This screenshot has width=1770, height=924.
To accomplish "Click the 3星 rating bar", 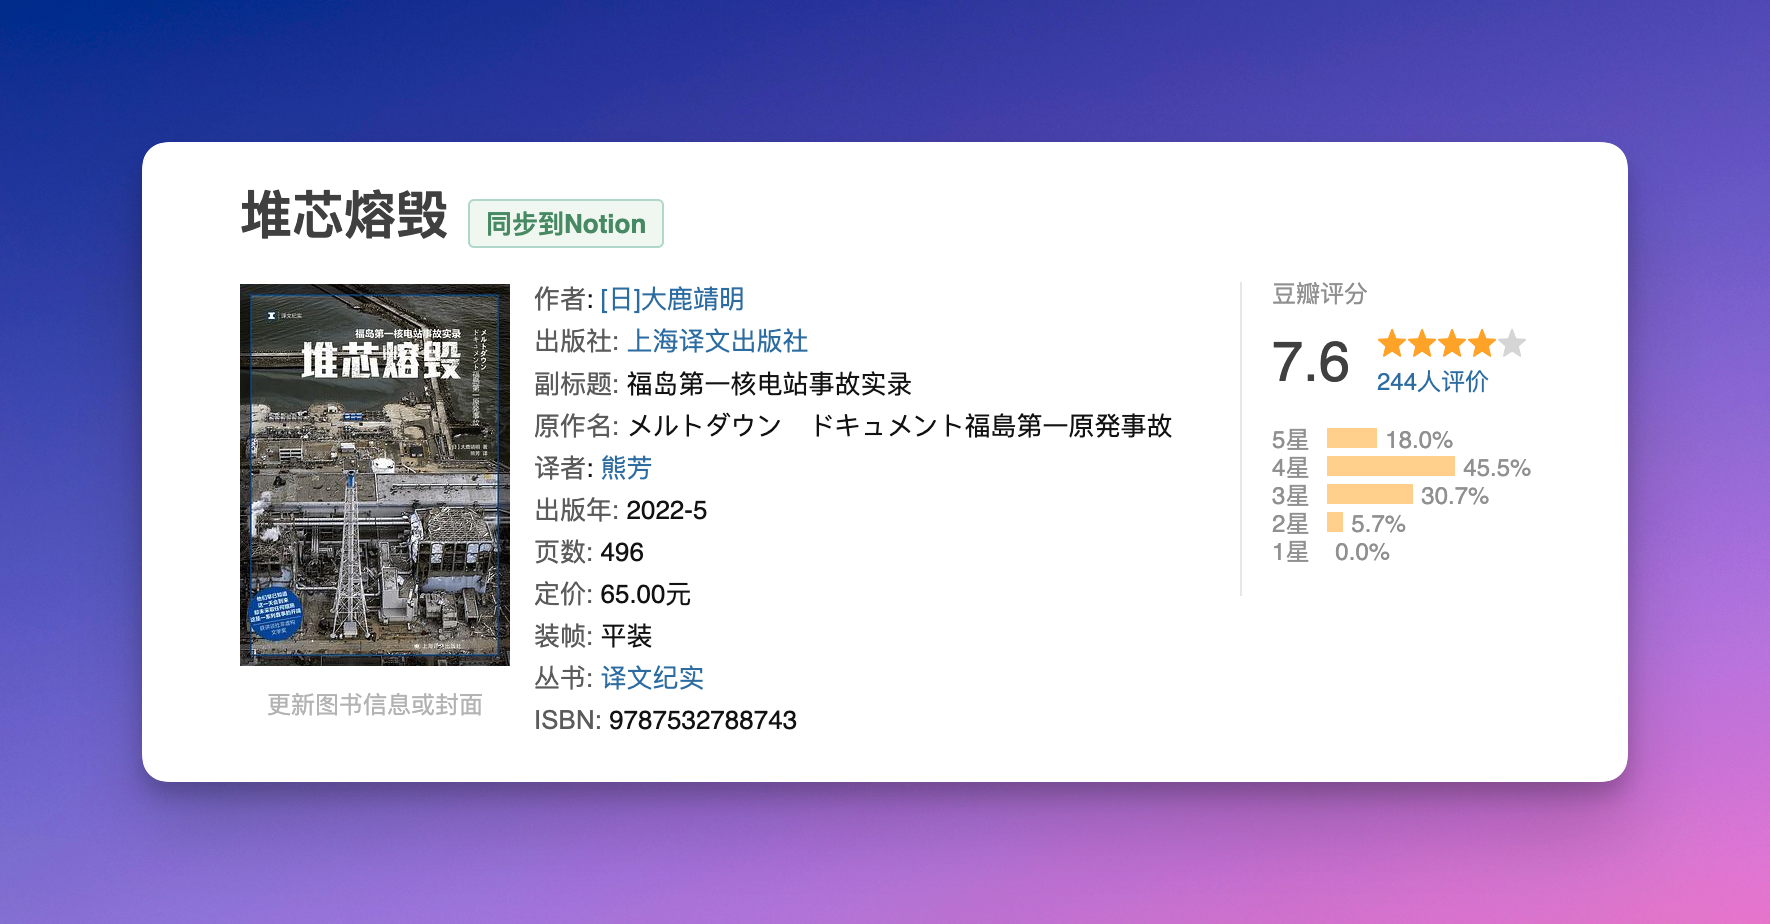I will [1370, 494].
